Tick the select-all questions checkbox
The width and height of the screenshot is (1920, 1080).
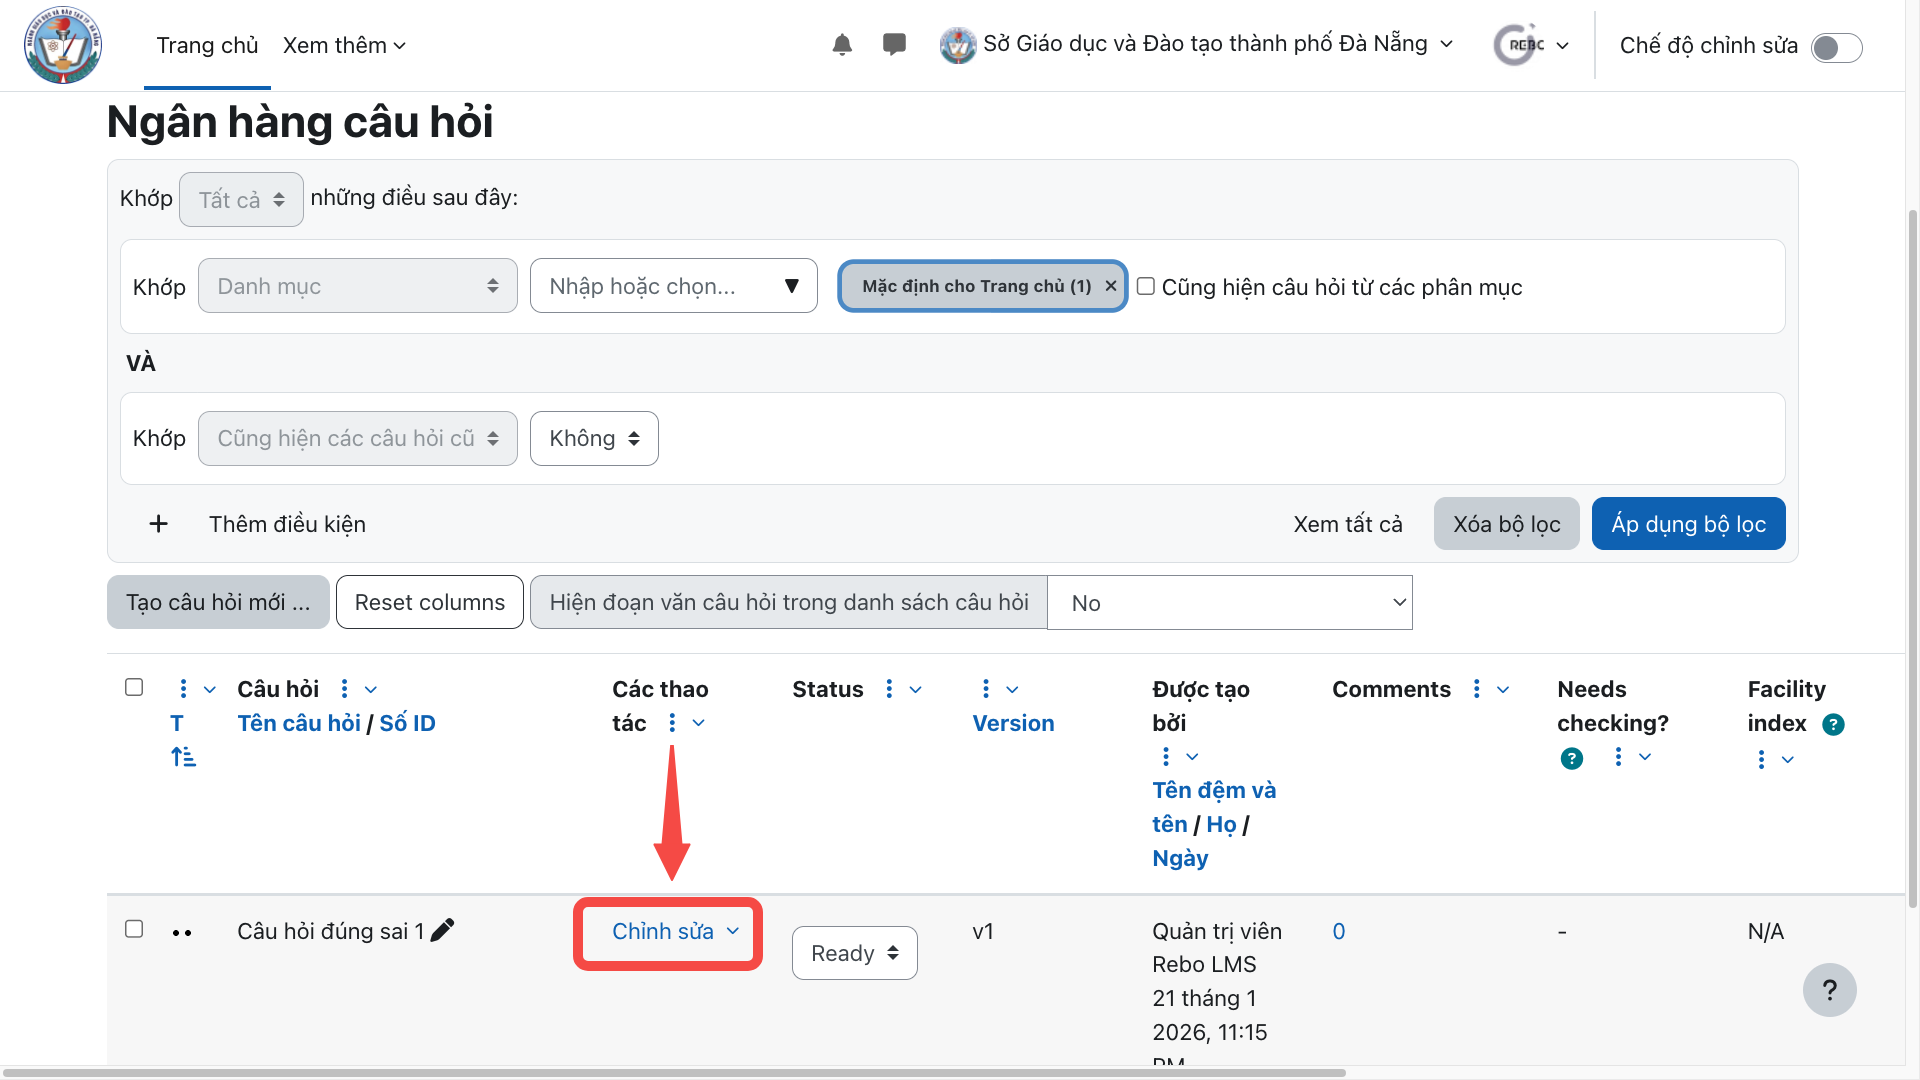coord(134,687)
